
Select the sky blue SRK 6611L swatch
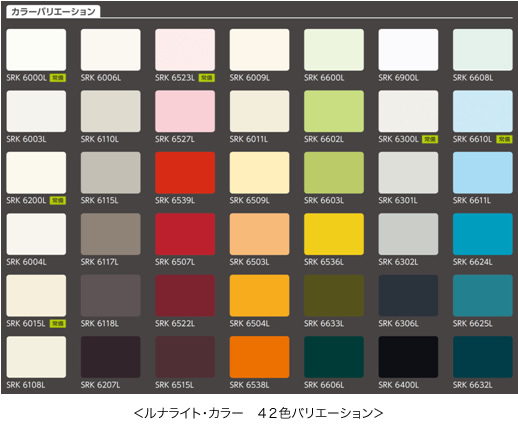click(483, 173)
